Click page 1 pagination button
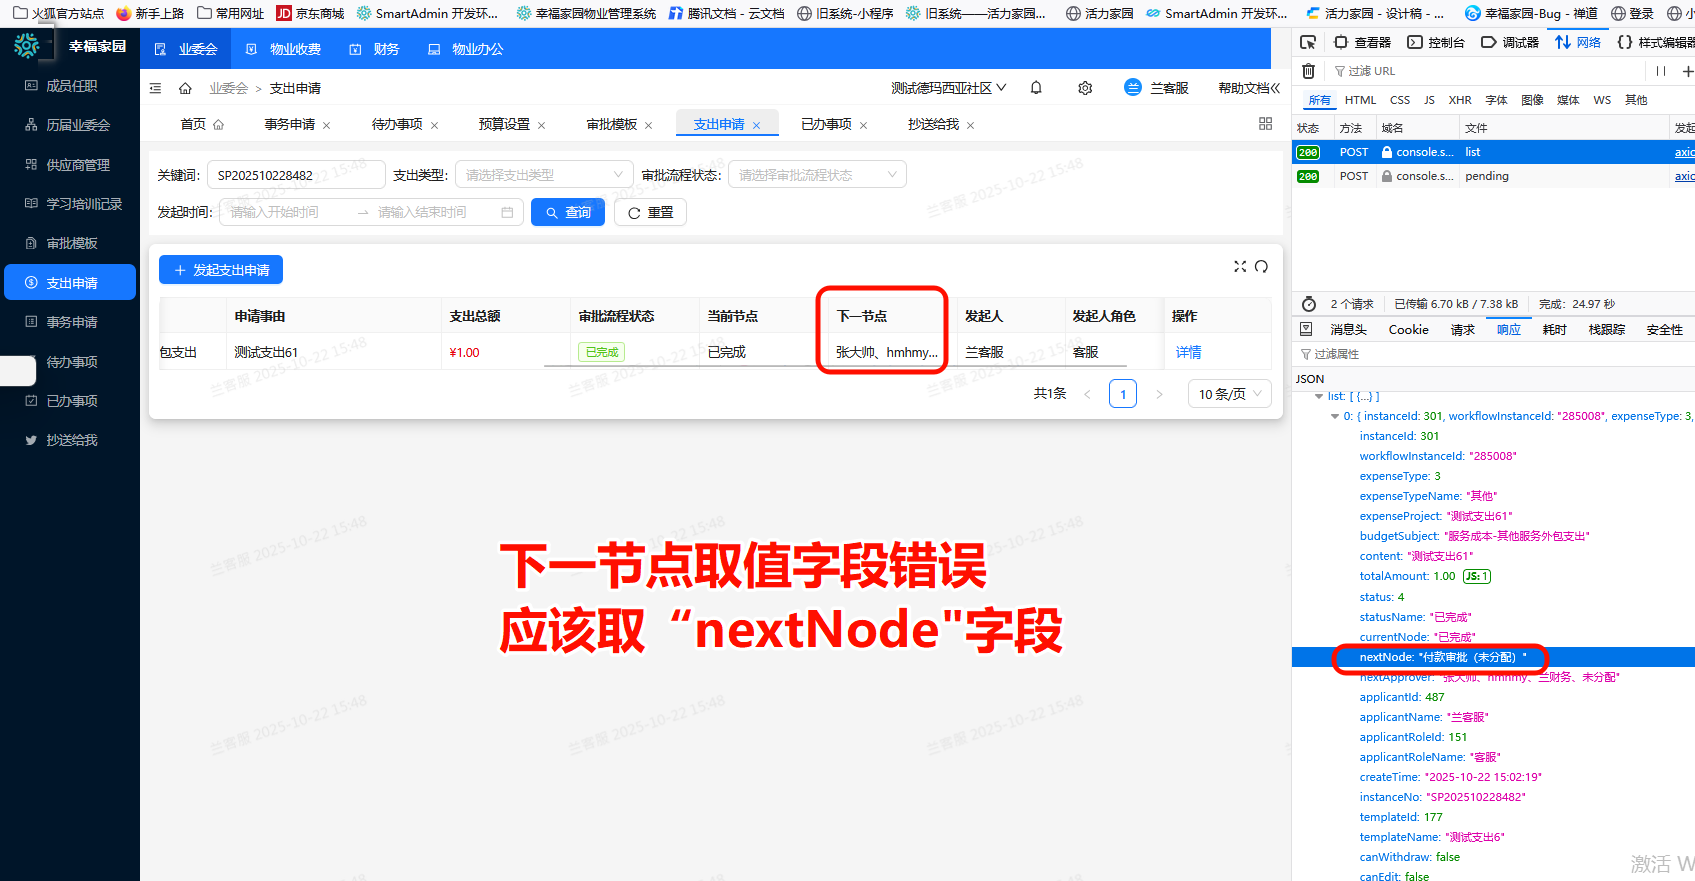The image size is (1695, 881). [1123, 394]
